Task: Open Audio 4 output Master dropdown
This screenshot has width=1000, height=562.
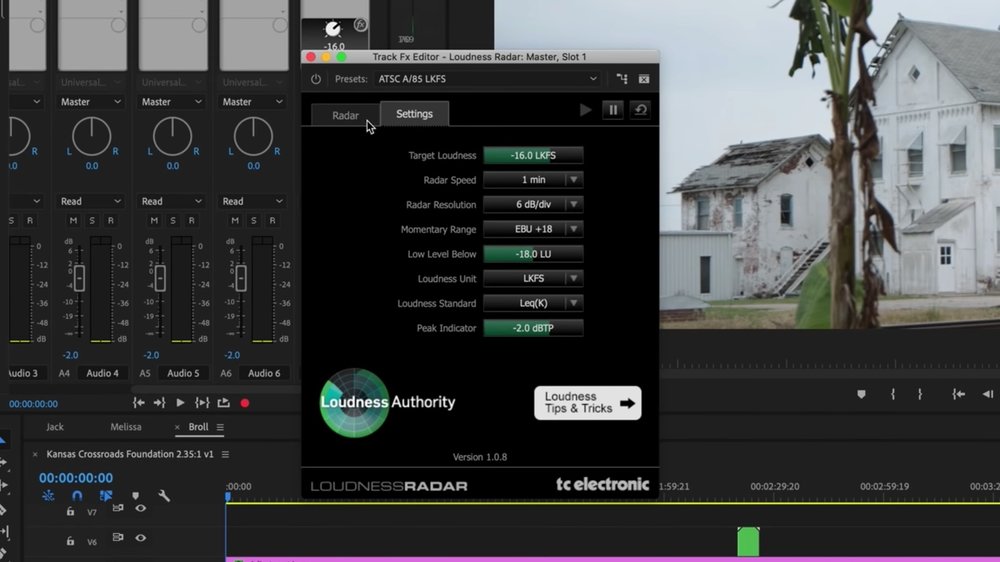Action: [x=91, y=102]
